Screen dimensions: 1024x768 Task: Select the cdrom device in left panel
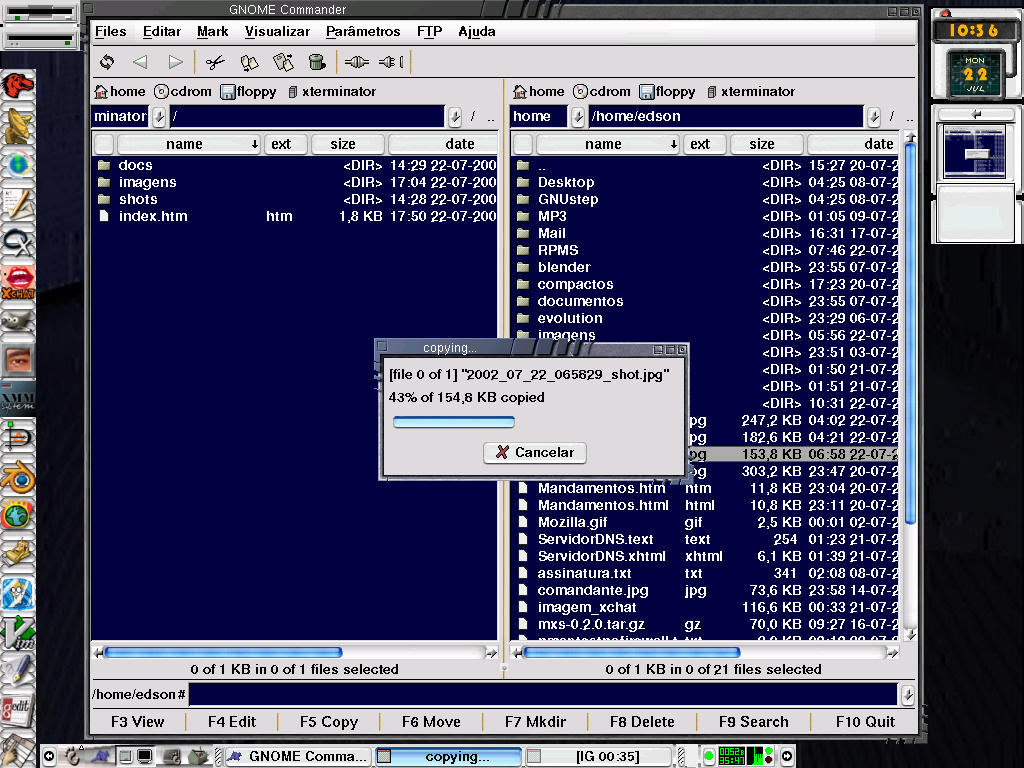click(x=183, y=91)
